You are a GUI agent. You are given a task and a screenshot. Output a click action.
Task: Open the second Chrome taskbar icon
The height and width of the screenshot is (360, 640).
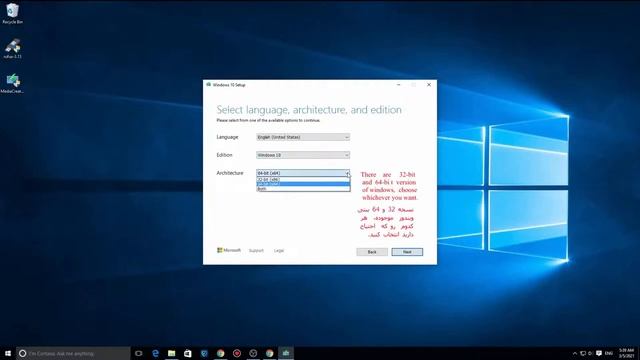(269, 353)
